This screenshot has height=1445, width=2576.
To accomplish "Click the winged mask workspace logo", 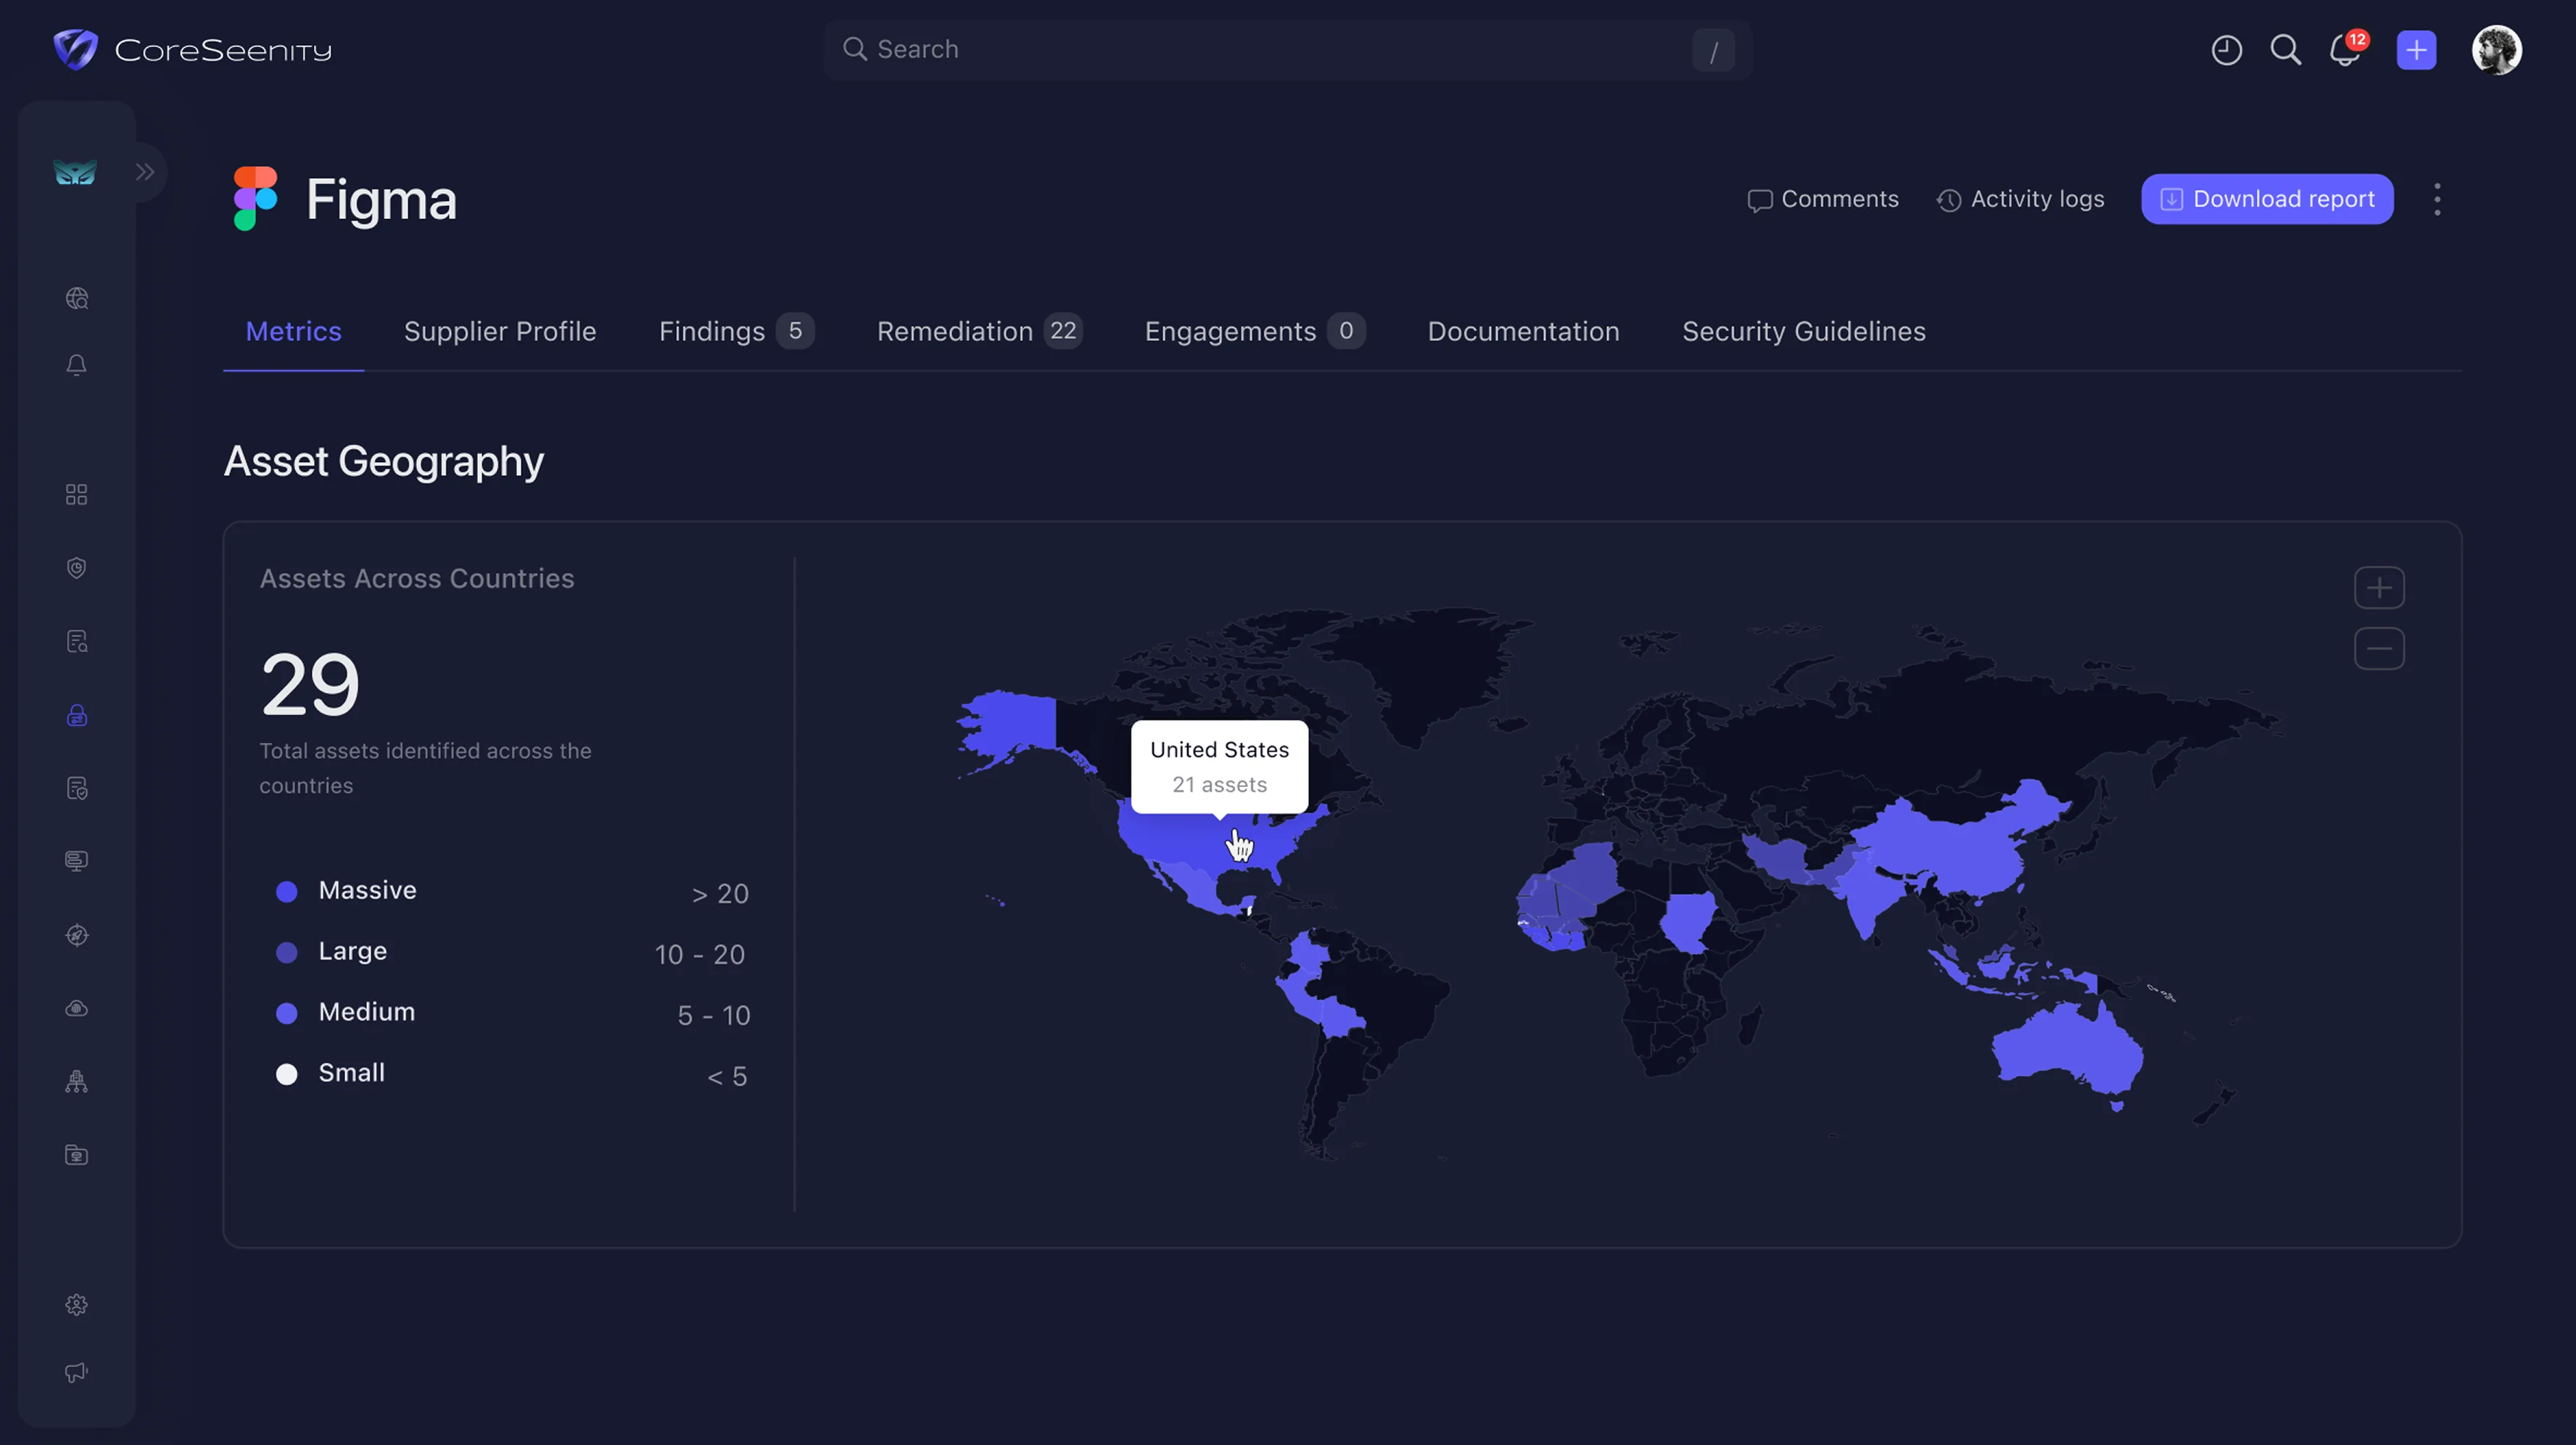I will (x=75, y=172).
